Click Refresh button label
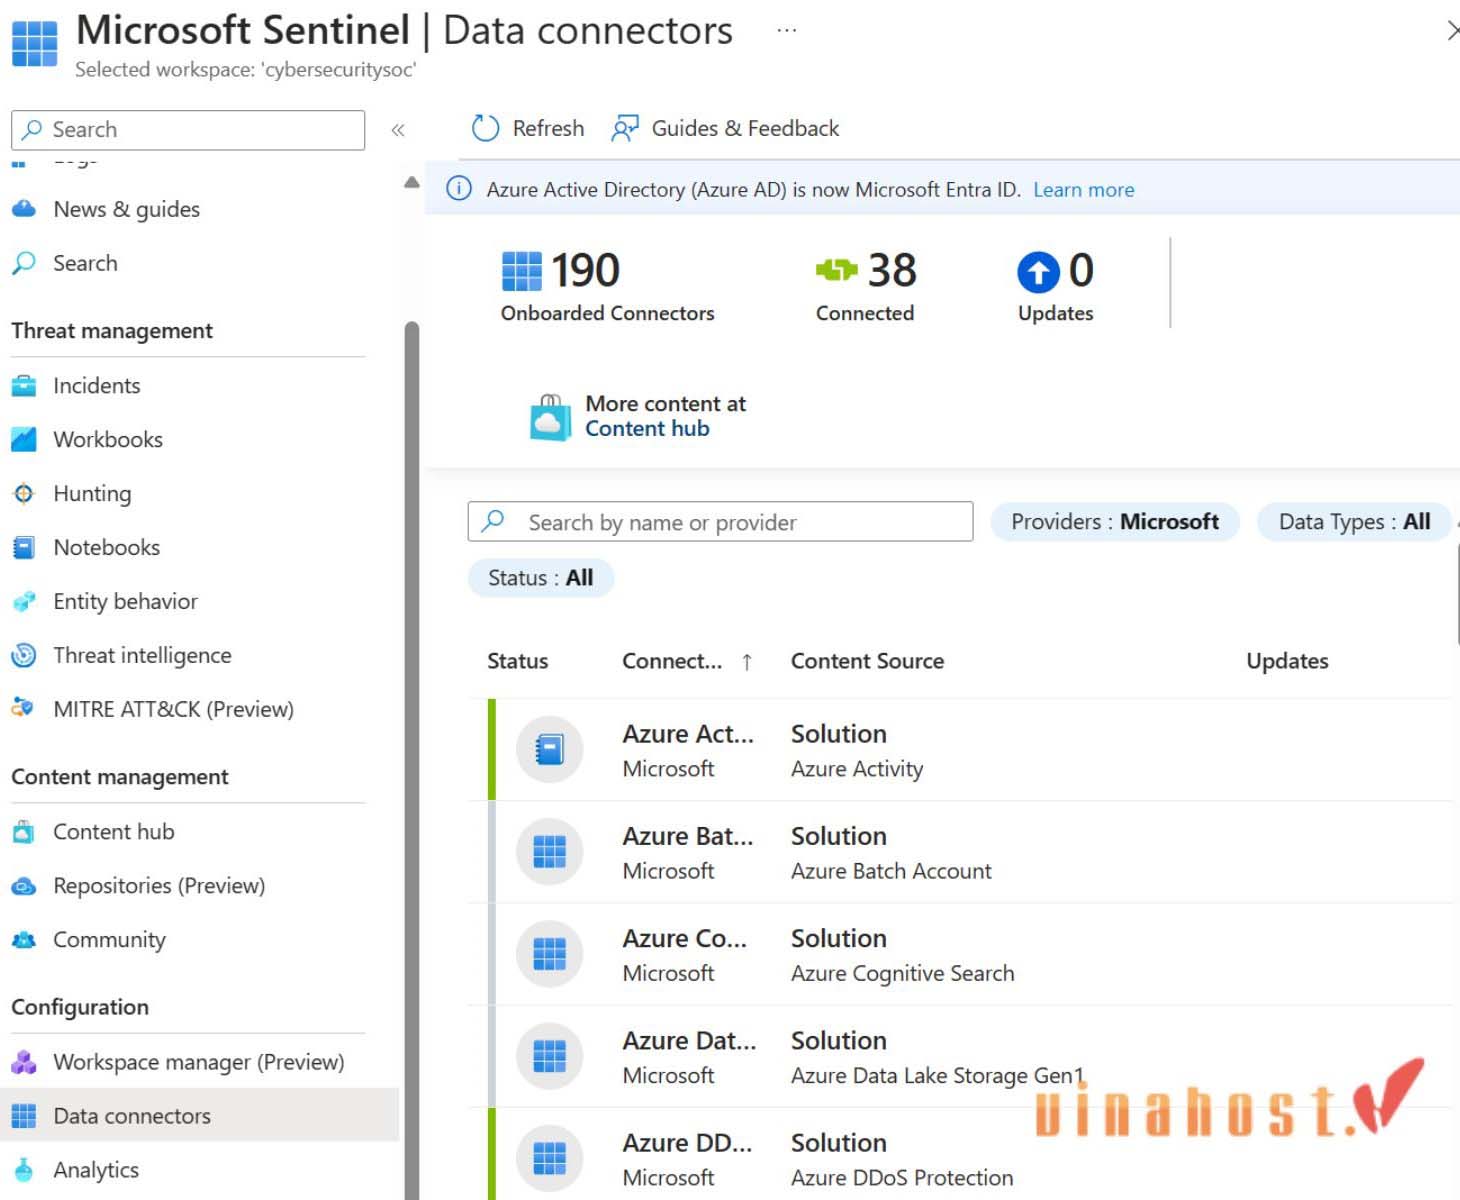Image resolution: width=1460 pixels, height=1200 pixels. coord(548,129)
